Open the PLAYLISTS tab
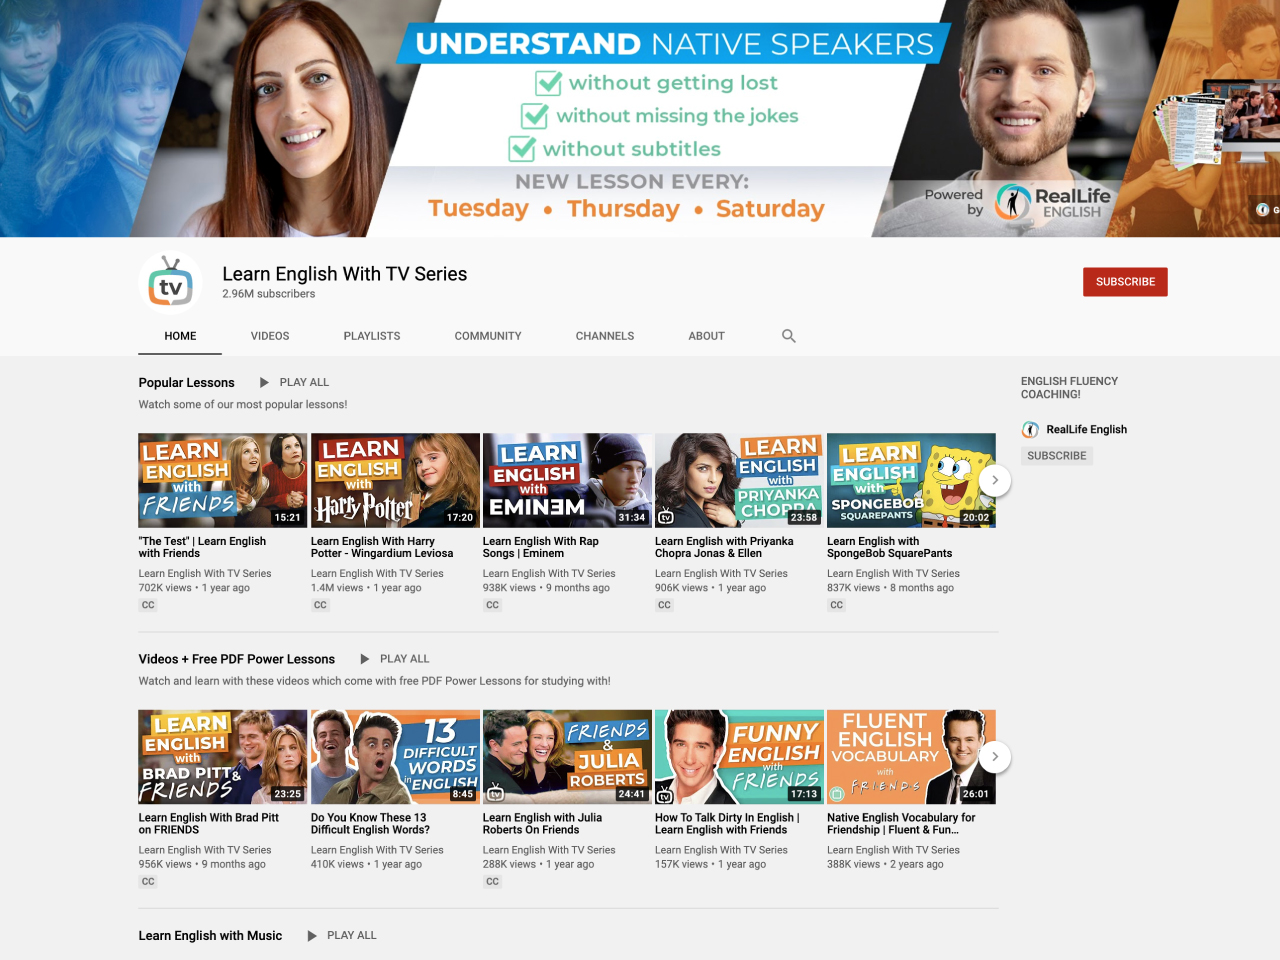Image resolution: width=1280 pixels, height=960 pixels. [x=372, y=336]
